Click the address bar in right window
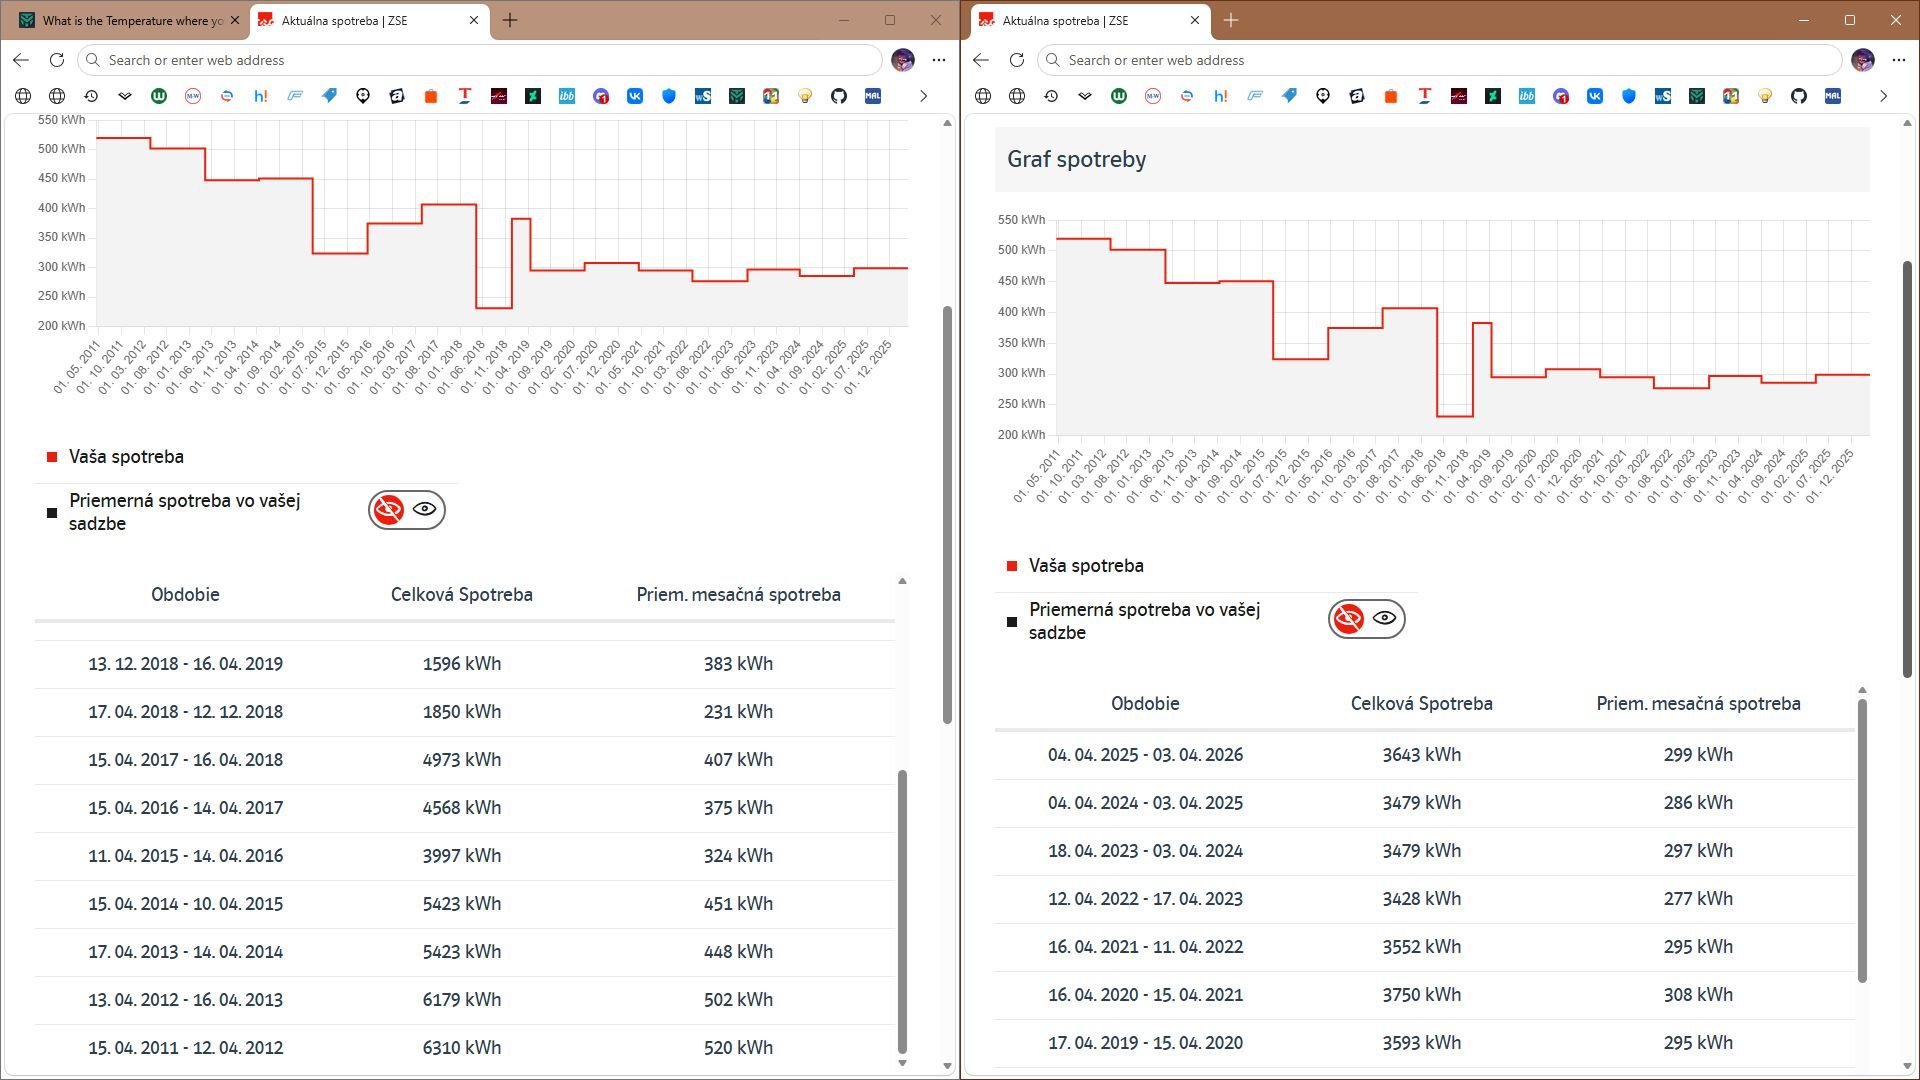The image size is (1920, 1080). click(x=1440, y=60)
